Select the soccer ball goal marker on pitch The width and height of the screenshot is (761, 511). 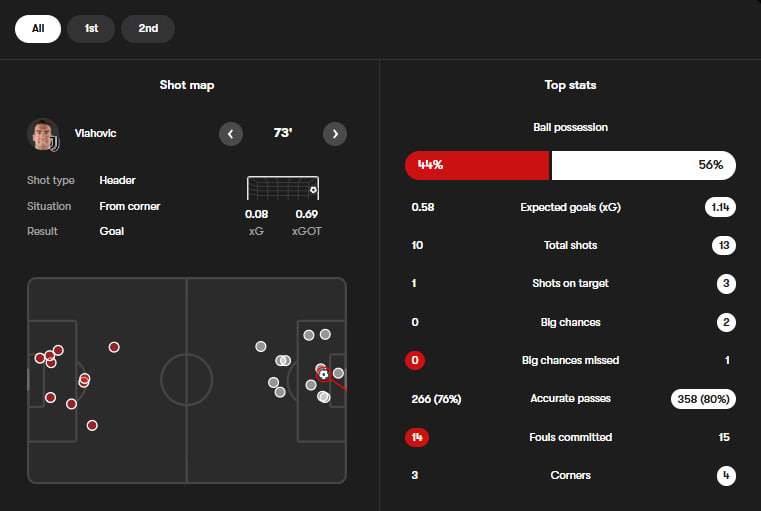(x=323, y=374)
